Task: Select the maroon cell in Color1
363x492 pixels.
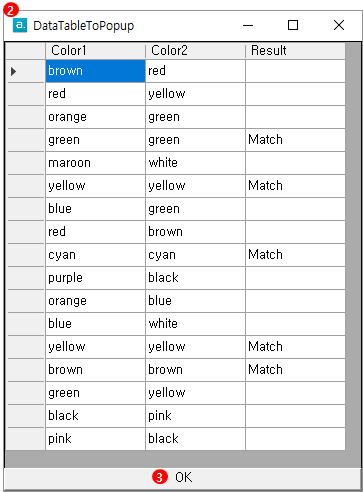Action: coord(95,163)
